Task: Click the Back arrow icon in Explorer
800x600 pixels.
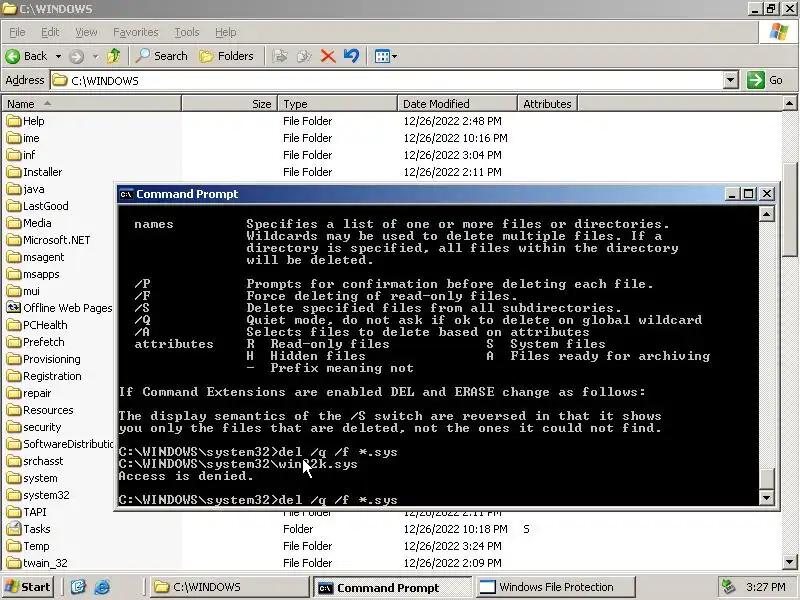Action: click(13, 56)
